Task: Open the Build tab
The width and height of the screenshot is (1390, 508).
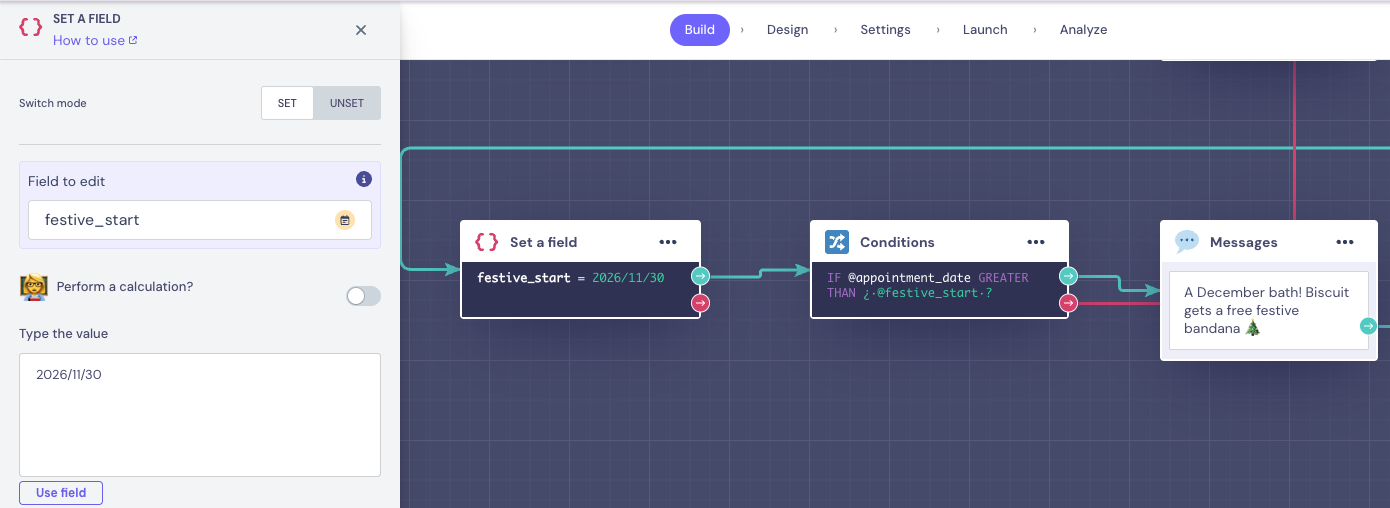Action: pos(700,30)
